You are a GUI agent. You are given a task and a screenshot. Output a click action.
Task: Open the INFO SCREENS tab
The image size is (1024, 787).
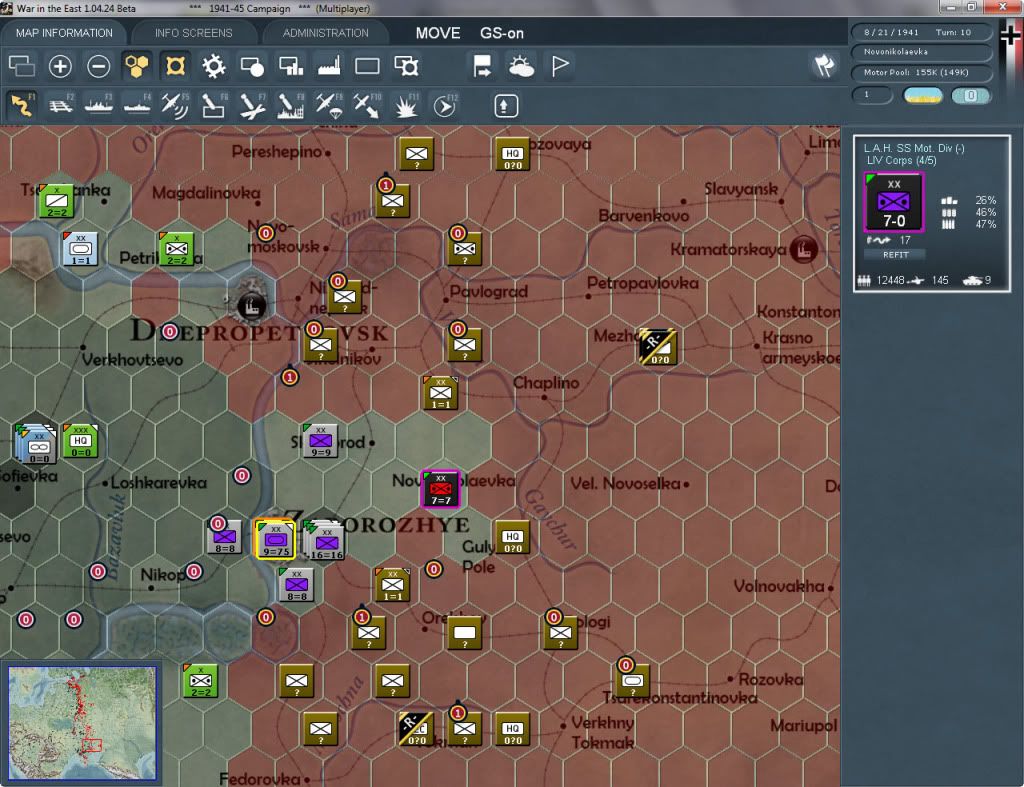[x=193, y=33]
